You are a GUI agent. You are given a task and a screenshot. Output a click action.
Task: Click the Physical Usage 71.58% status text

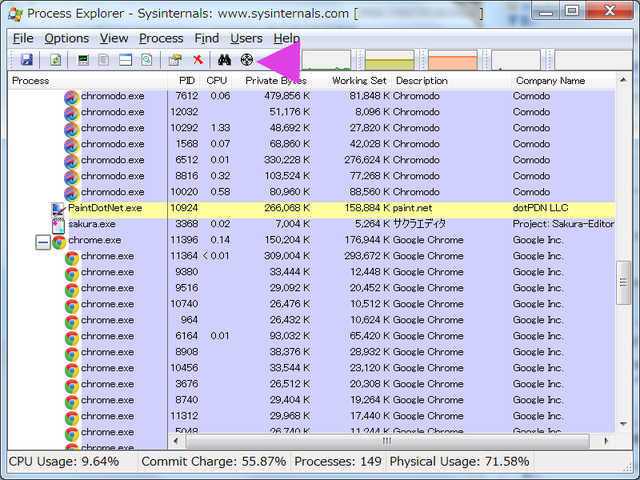(459, 462)
